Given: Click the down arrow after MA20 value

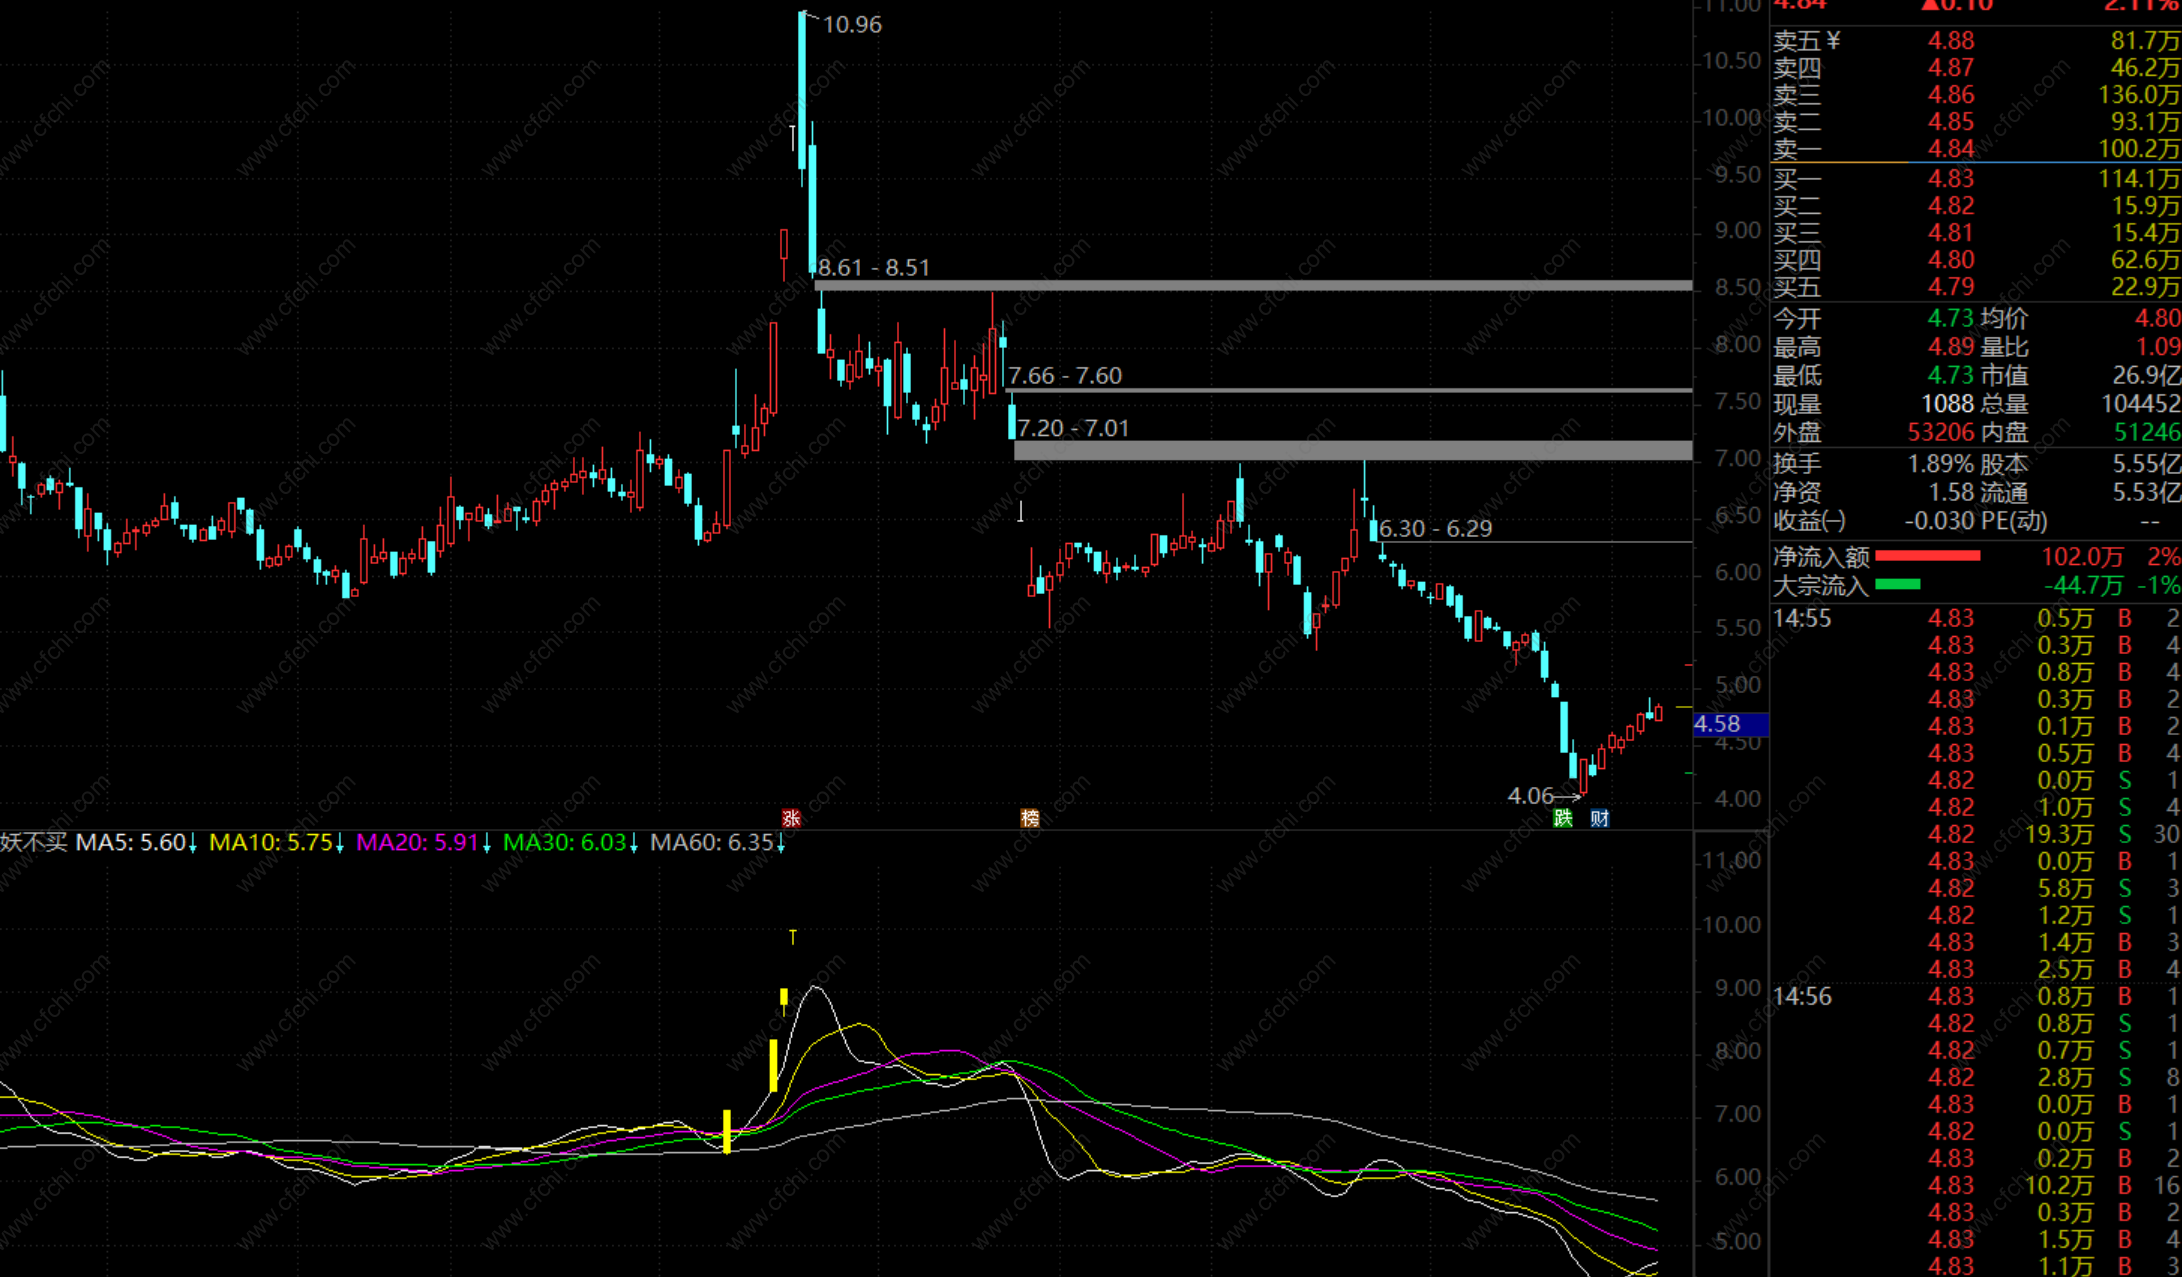Looking at the screenshot, I should pos(487,845).
